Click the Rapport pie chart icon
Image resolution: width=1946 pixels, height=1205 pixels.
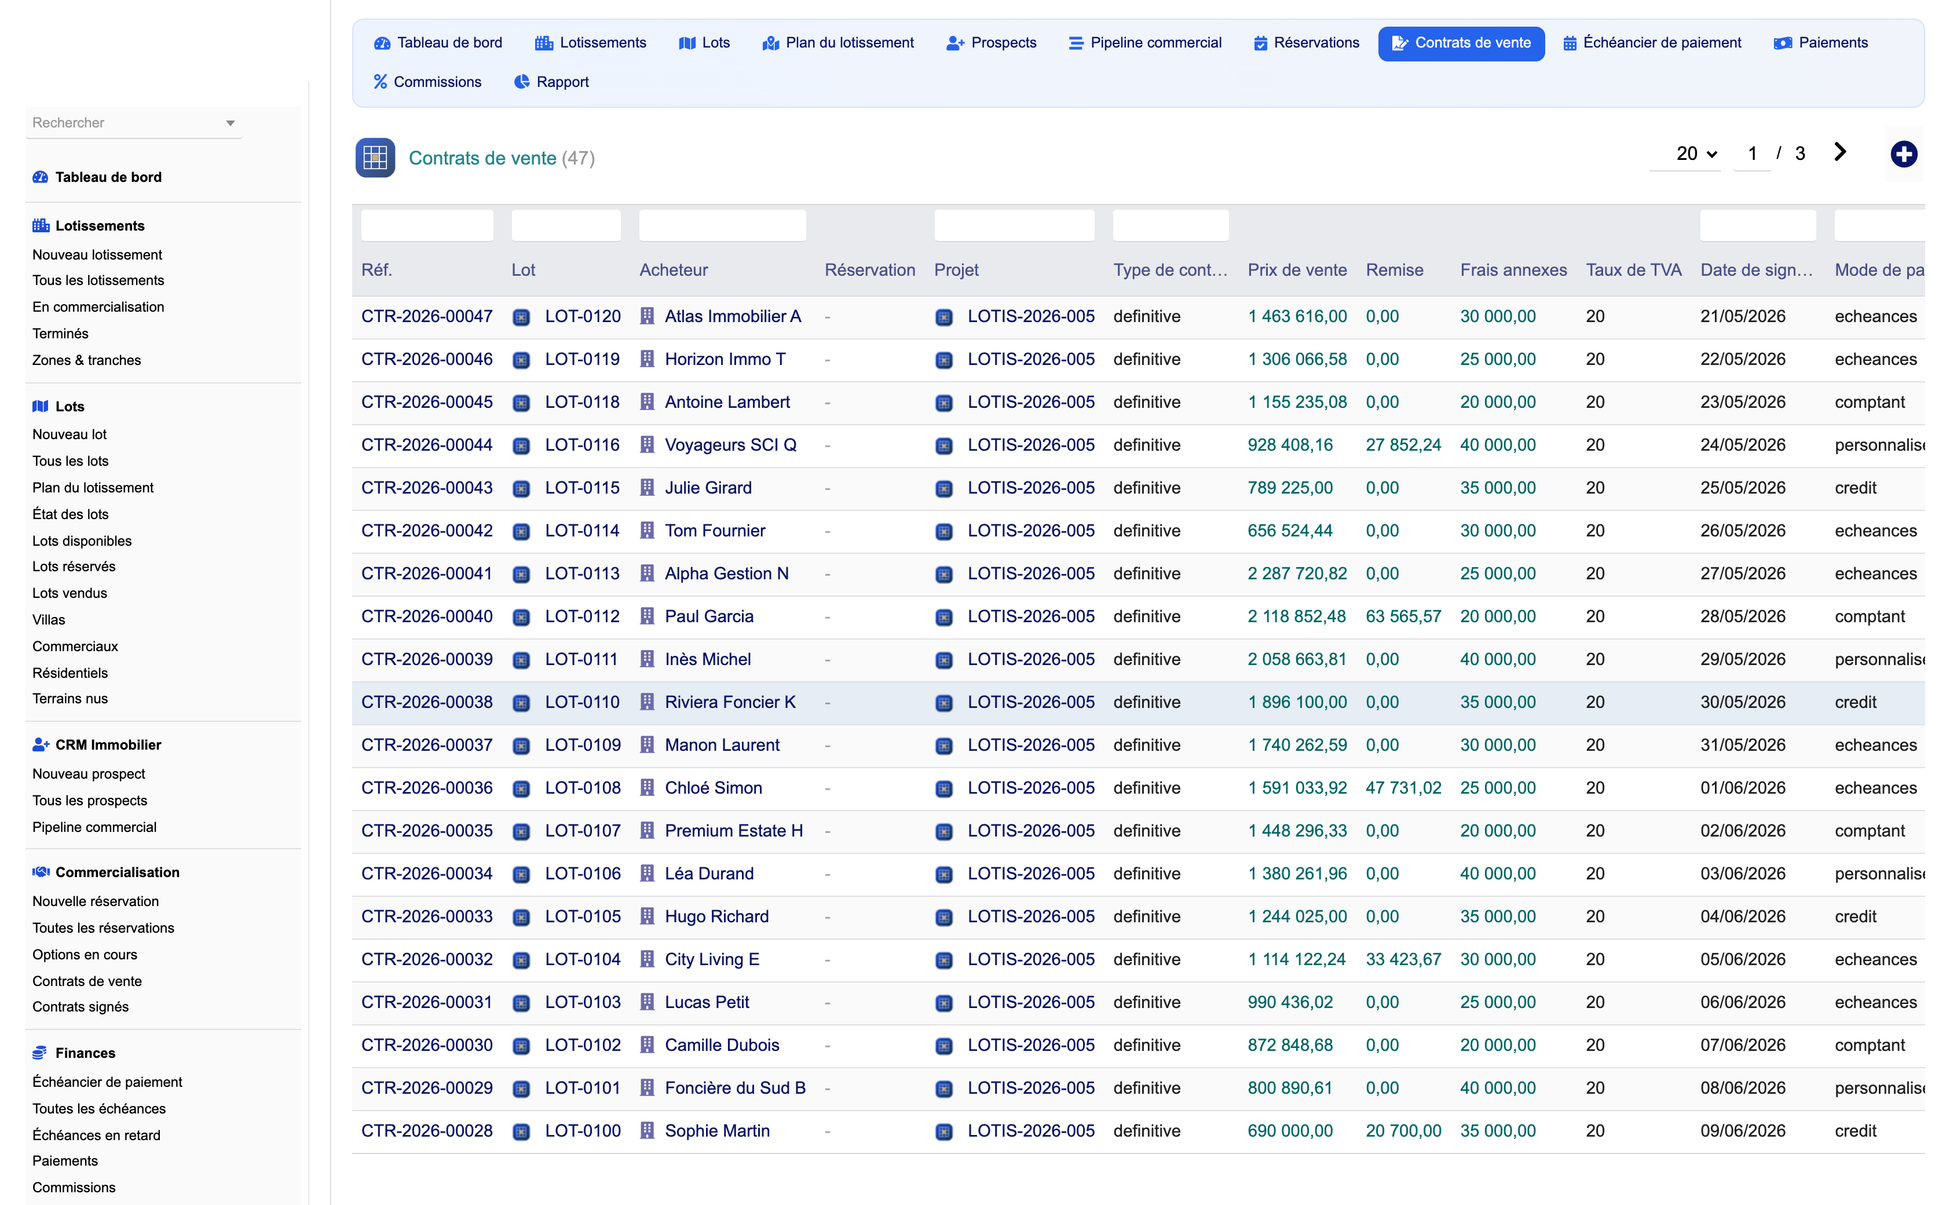(521, 82)
